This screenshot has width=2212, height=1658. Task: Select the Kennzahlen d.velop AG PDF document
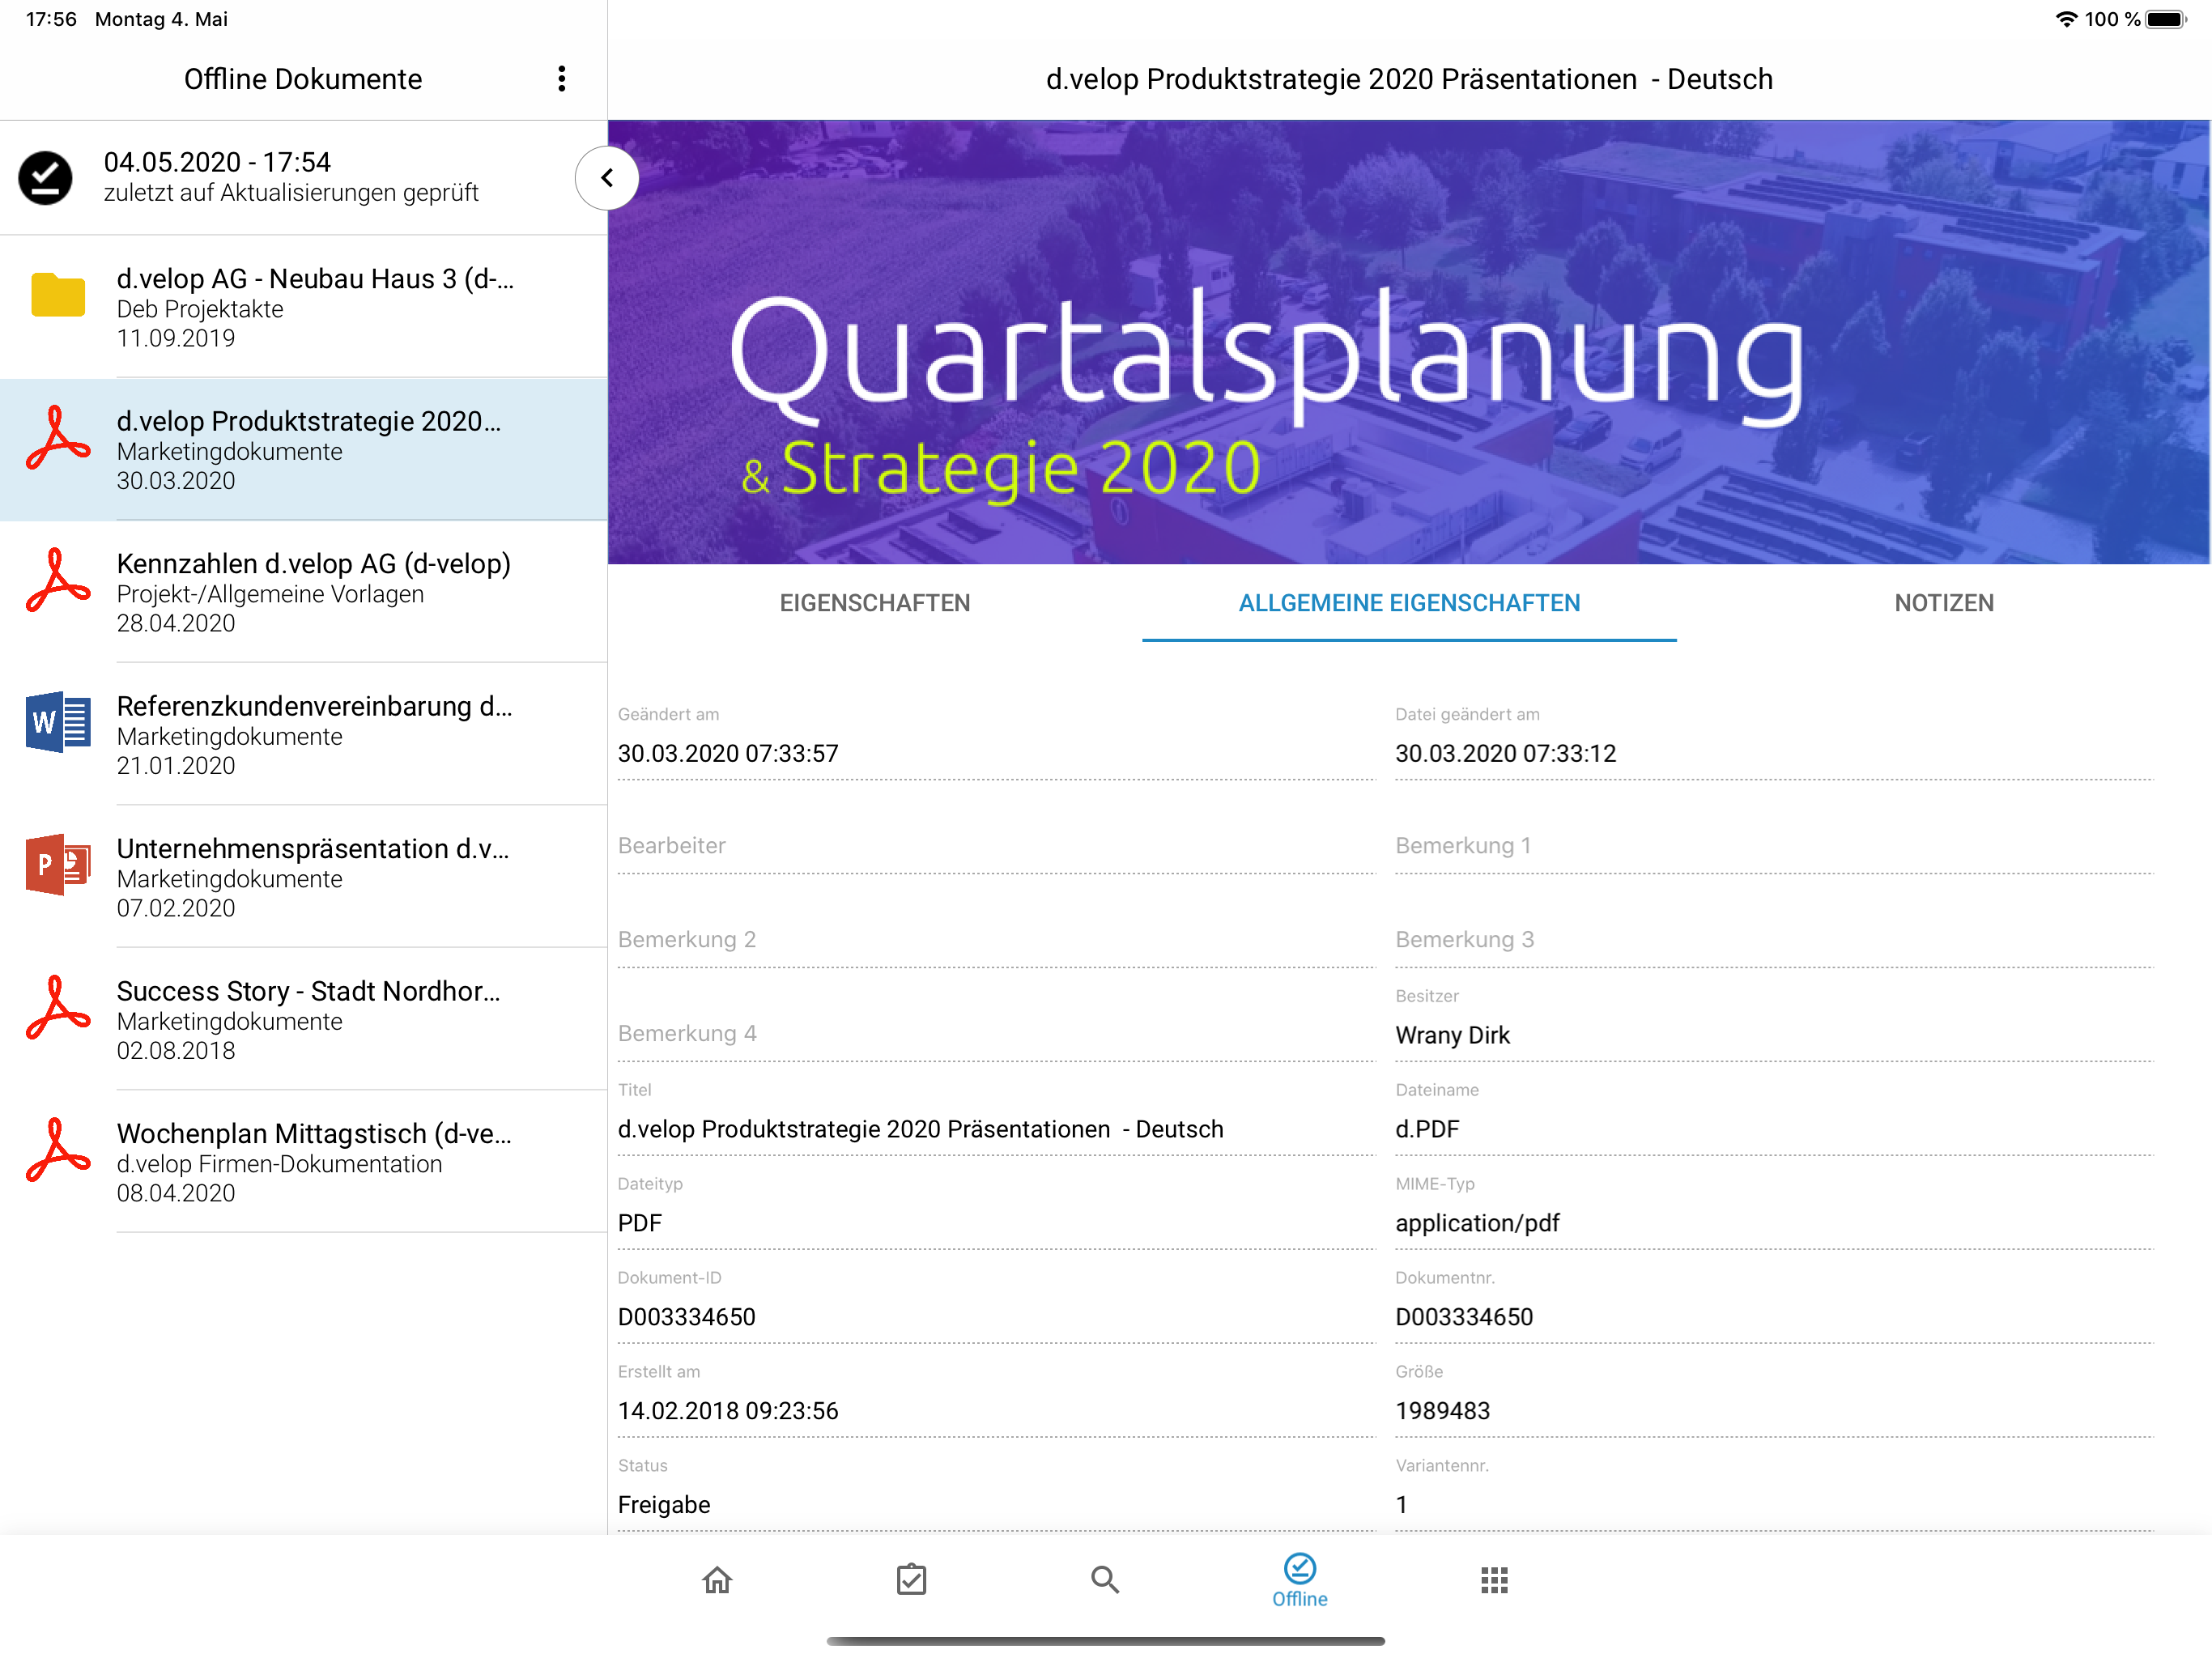304,592
